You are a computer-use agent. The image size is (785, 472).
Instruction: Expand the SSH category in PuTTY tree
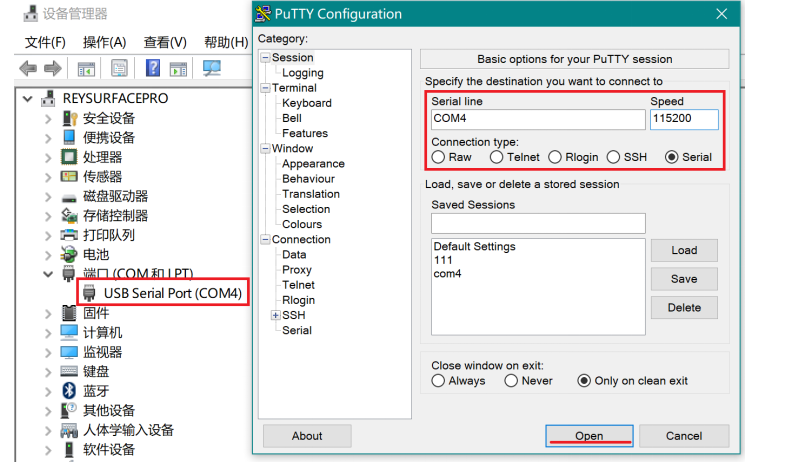click(276, 315)
